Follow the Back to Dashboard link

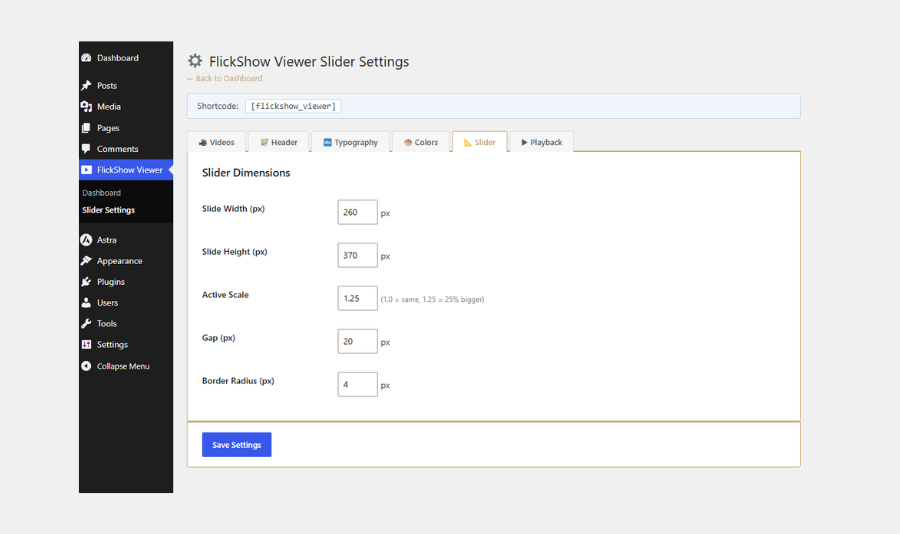click(x=224, y=79)
